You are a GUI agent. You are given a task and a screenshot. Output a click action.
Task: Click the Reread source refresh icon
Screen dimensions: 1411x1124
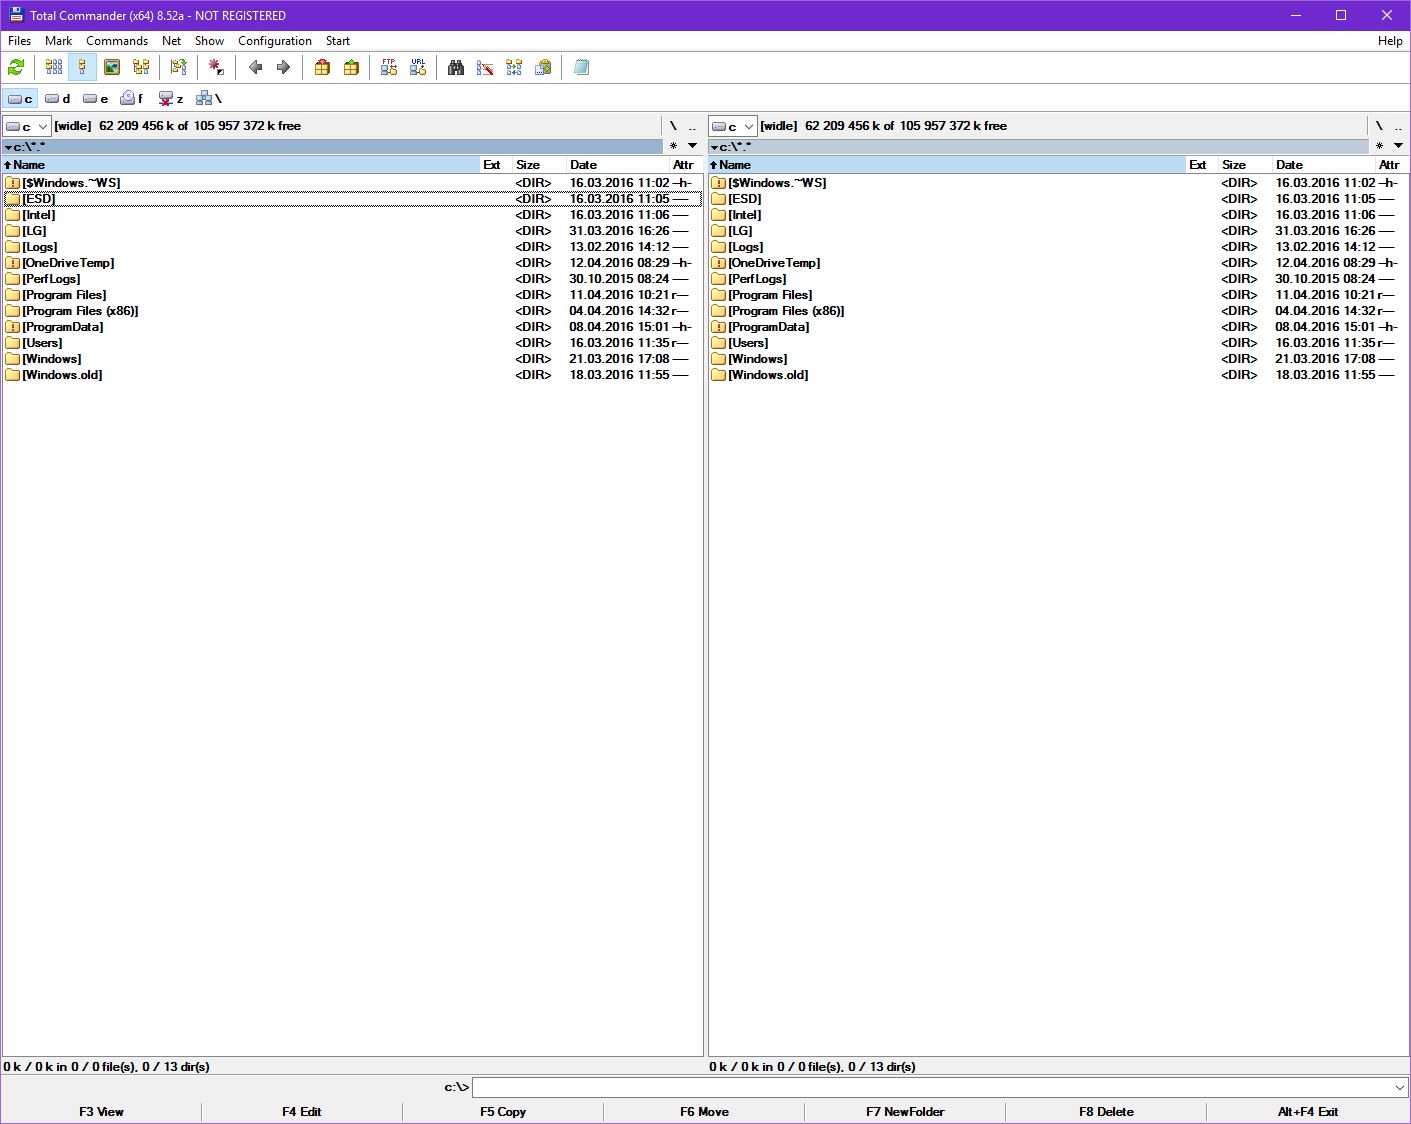click(16, 67)
